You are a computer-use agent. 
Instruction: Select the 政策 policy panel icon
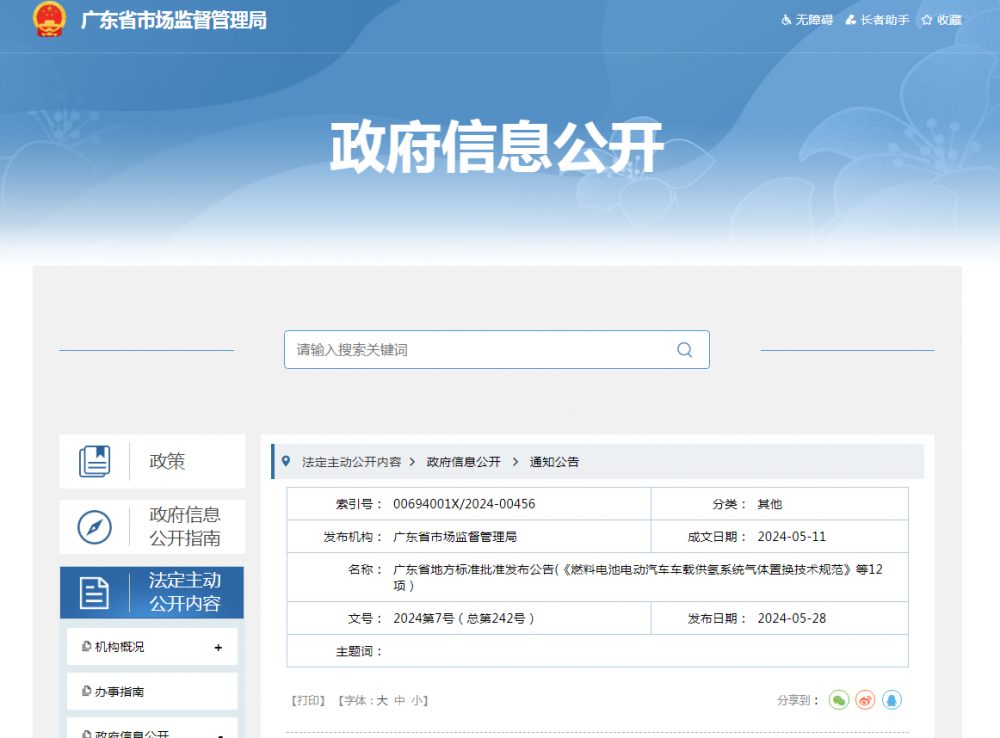[x=95, y=460]
